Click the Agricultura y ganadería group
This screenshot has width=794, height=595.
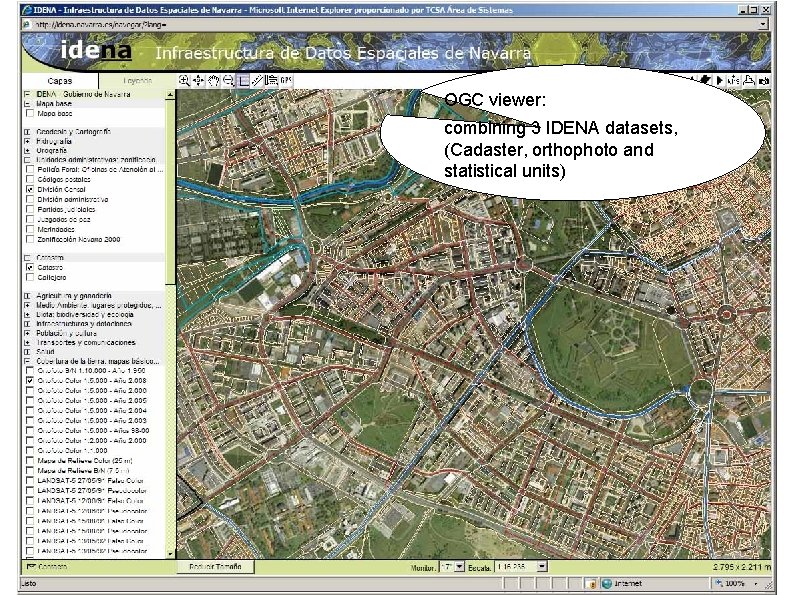point(74,296)
